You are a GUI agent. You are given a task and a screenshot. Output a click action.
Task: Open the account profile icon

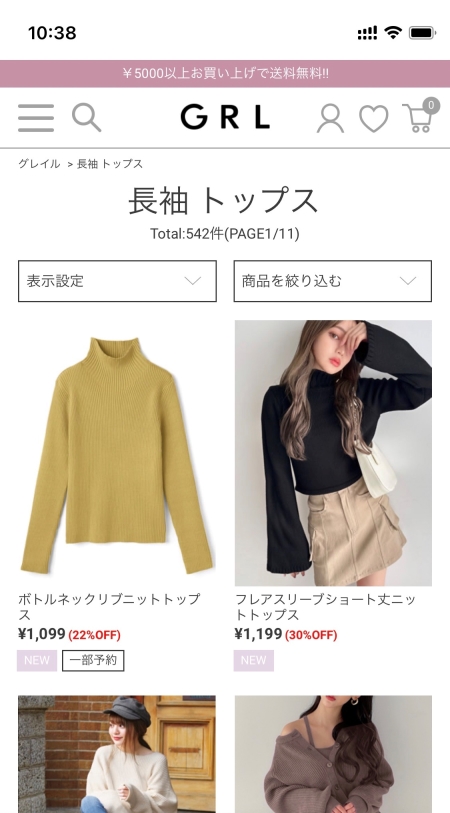330,118
